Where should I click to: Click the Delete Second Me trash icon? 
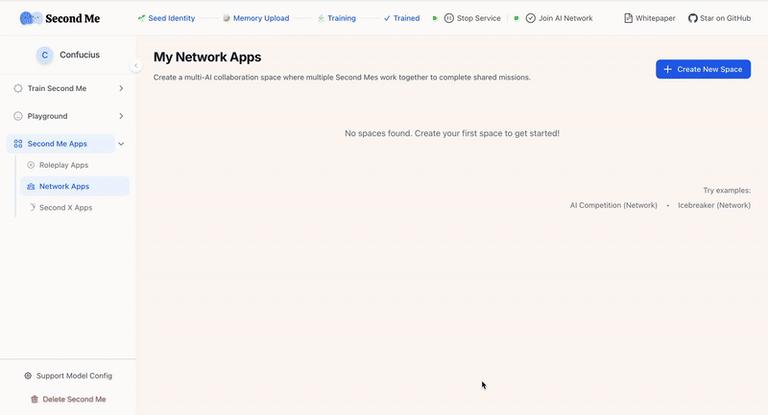[34, 399]
